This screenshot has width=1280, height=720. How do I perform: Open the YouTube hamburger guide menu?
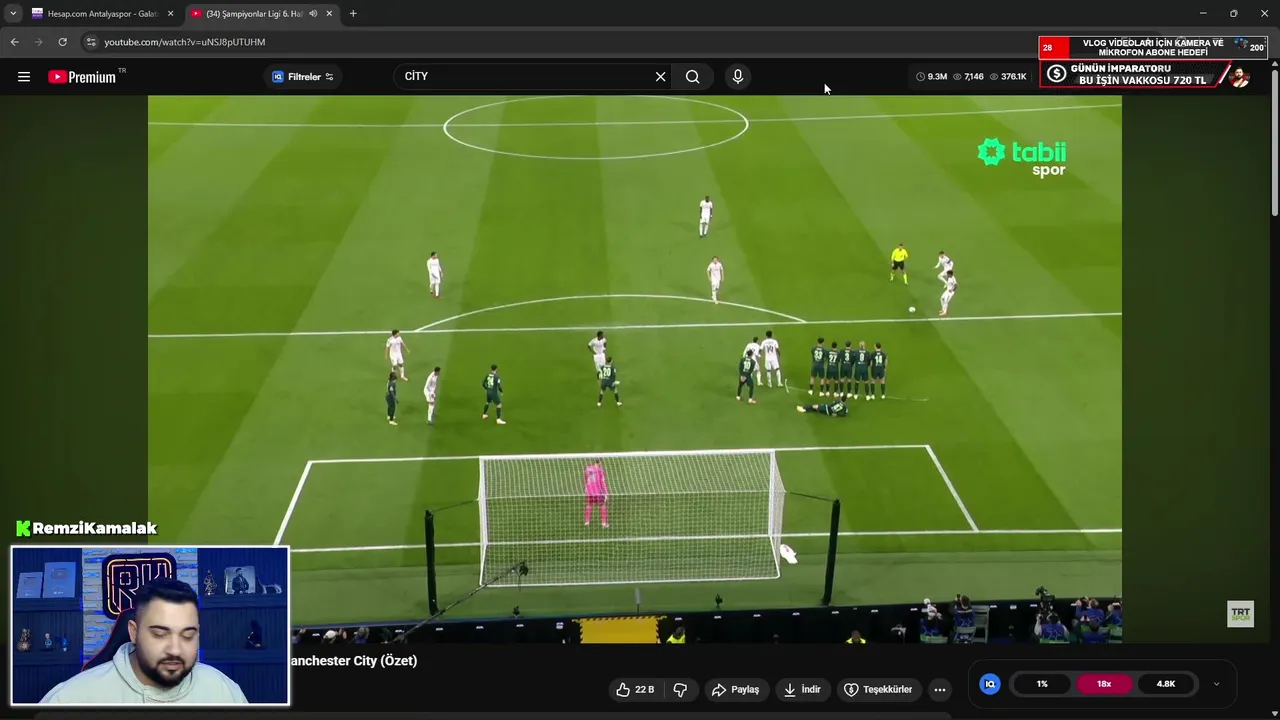pos(24,77)
